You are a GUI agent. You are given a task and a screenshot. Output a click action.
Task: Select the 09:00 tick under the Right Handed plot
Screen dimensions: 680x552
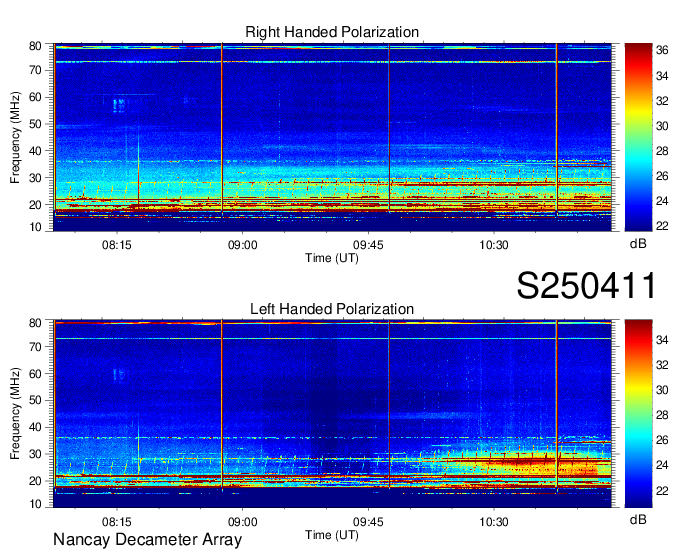pyautogui.click(x=242, y=245)
